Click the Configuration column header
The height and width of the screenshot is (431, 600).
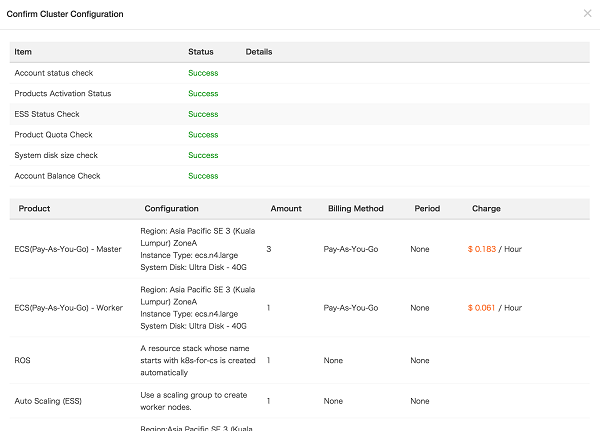(x=171, y=209)
